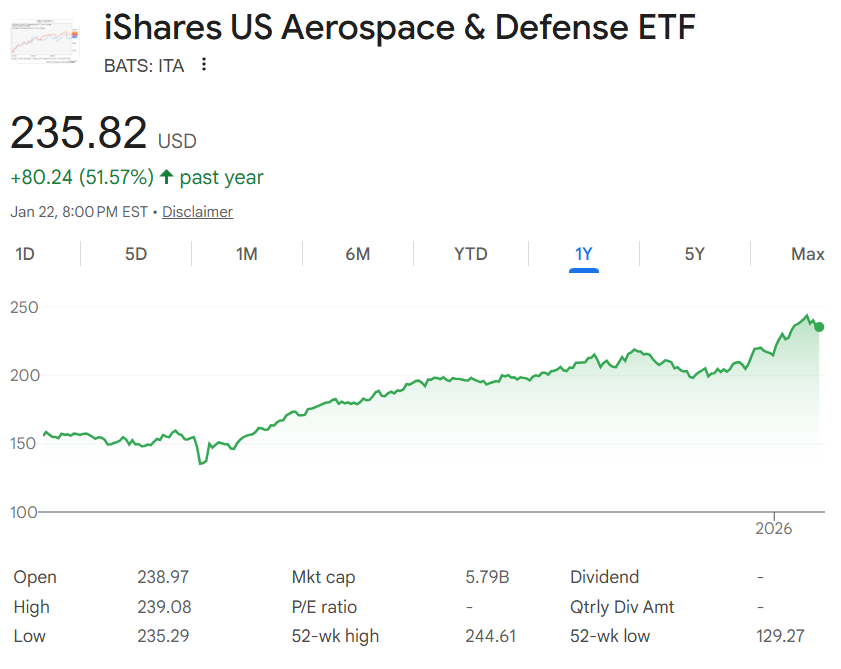Show the 5Y chart view
841x669 pixels.
coord(695,254)
